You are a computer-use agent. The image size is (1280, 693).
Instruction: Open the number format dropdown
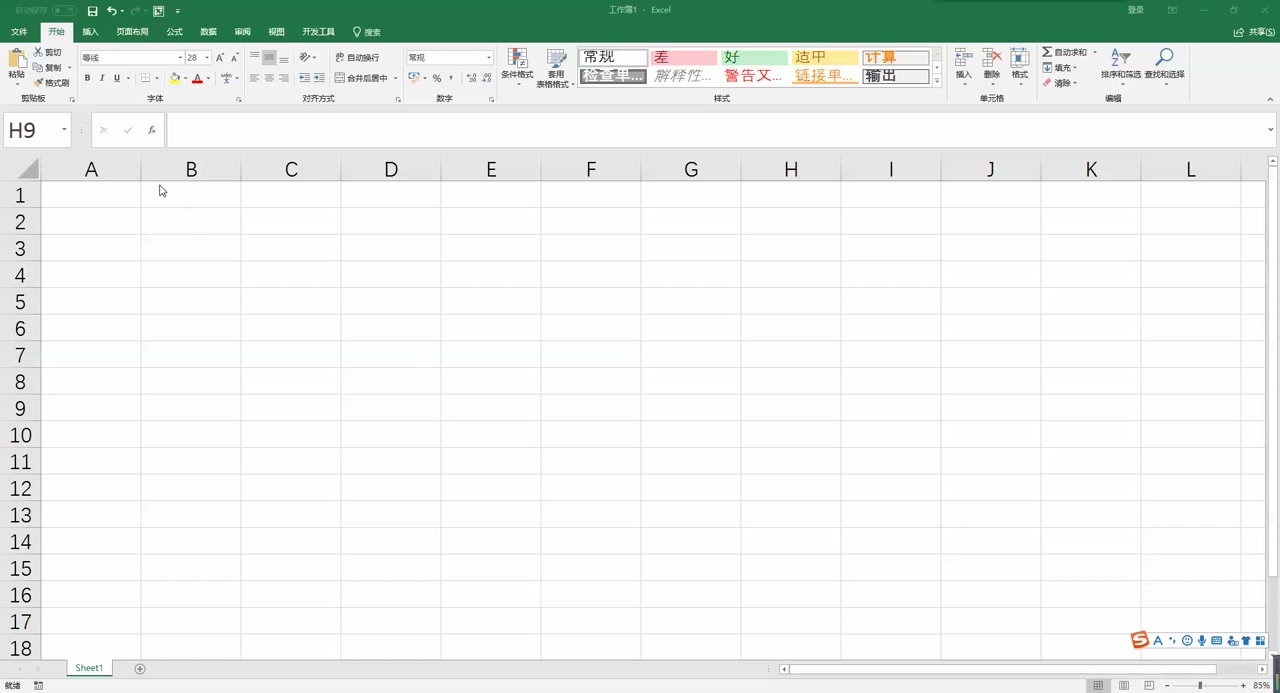click(488, 58)
